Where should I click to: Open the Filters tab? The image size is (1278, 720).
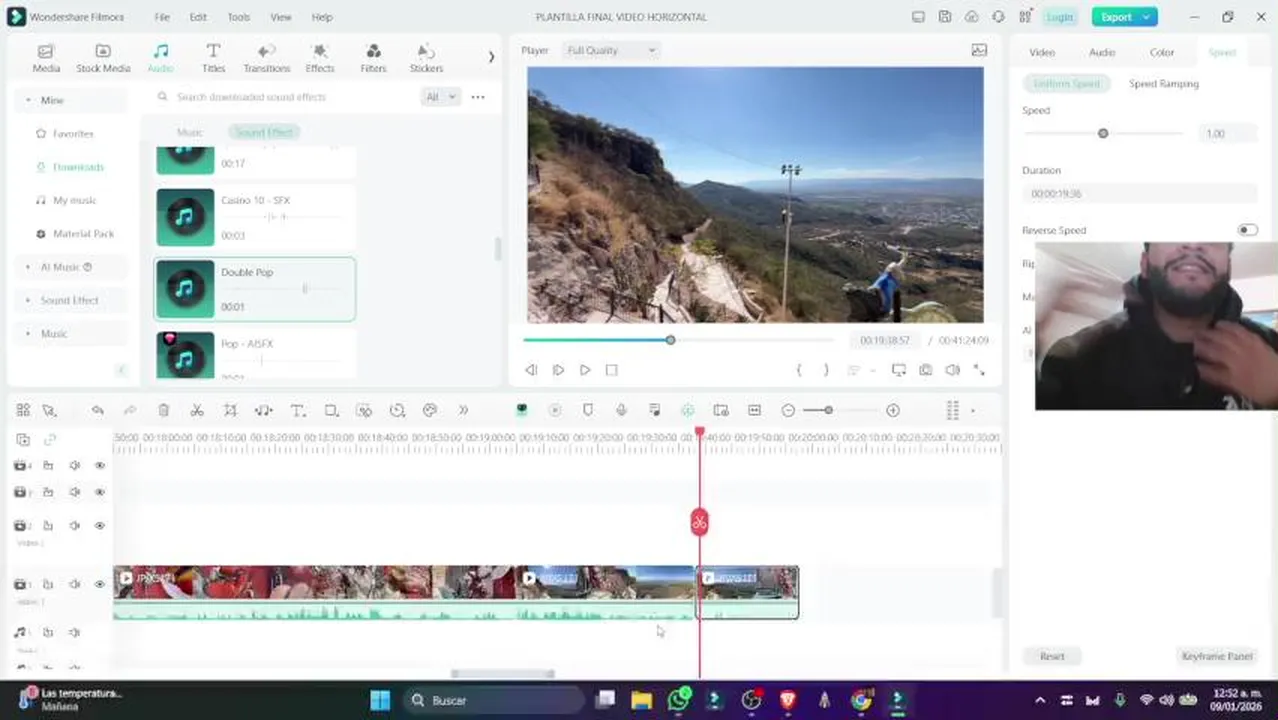[x=373, y=58]
